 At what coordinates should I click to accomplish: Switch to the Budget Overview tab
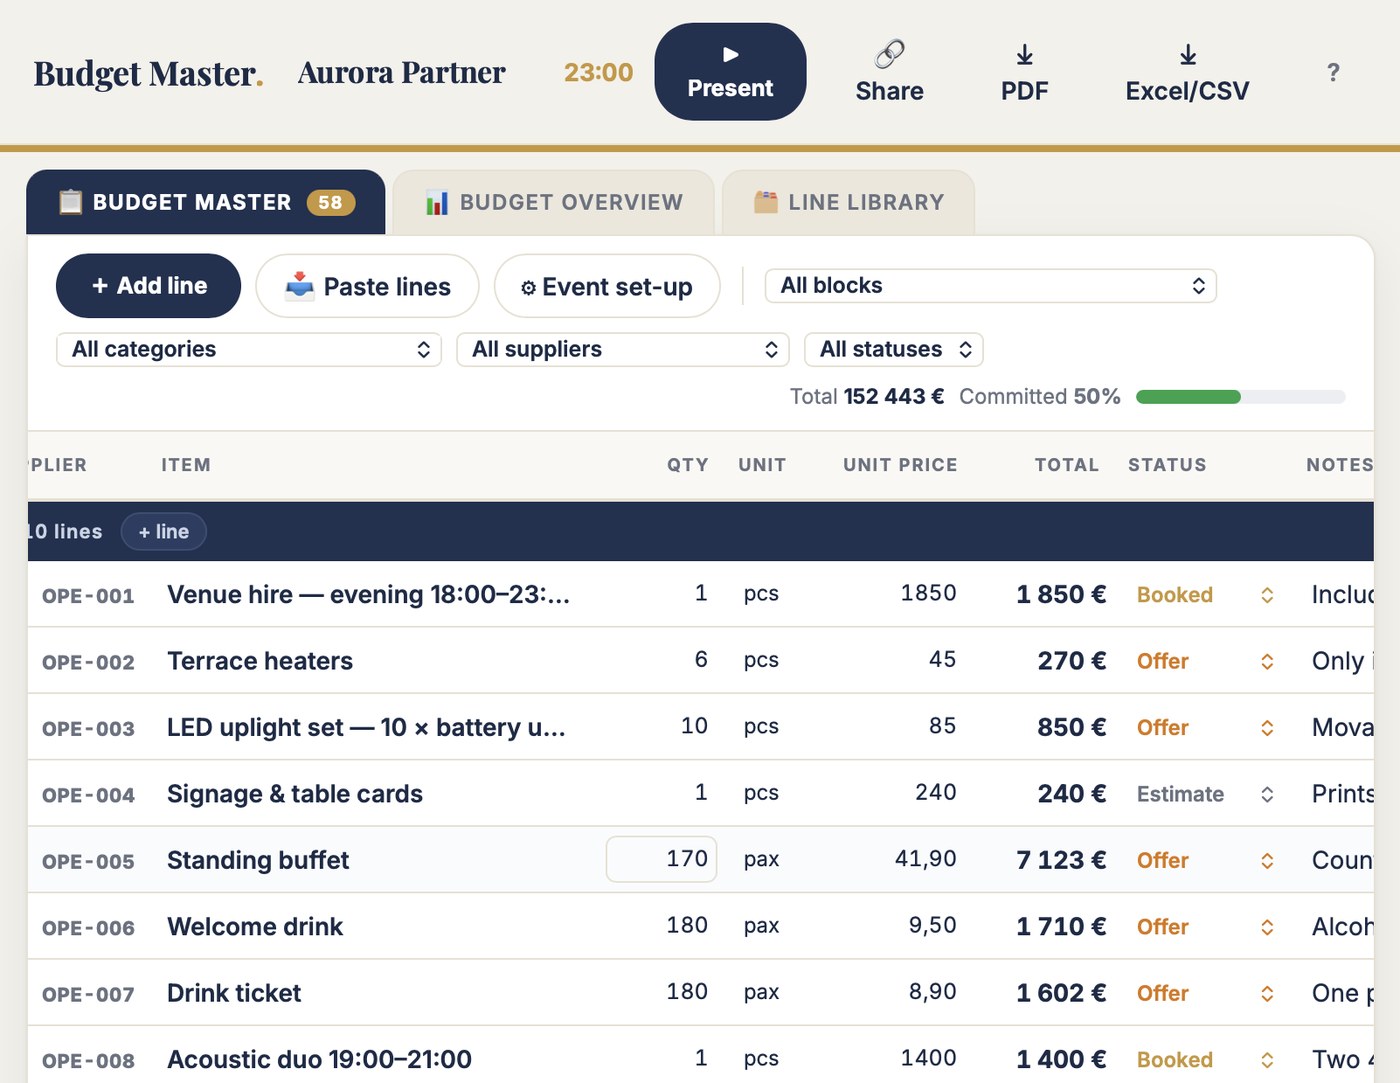coord(554,202)
